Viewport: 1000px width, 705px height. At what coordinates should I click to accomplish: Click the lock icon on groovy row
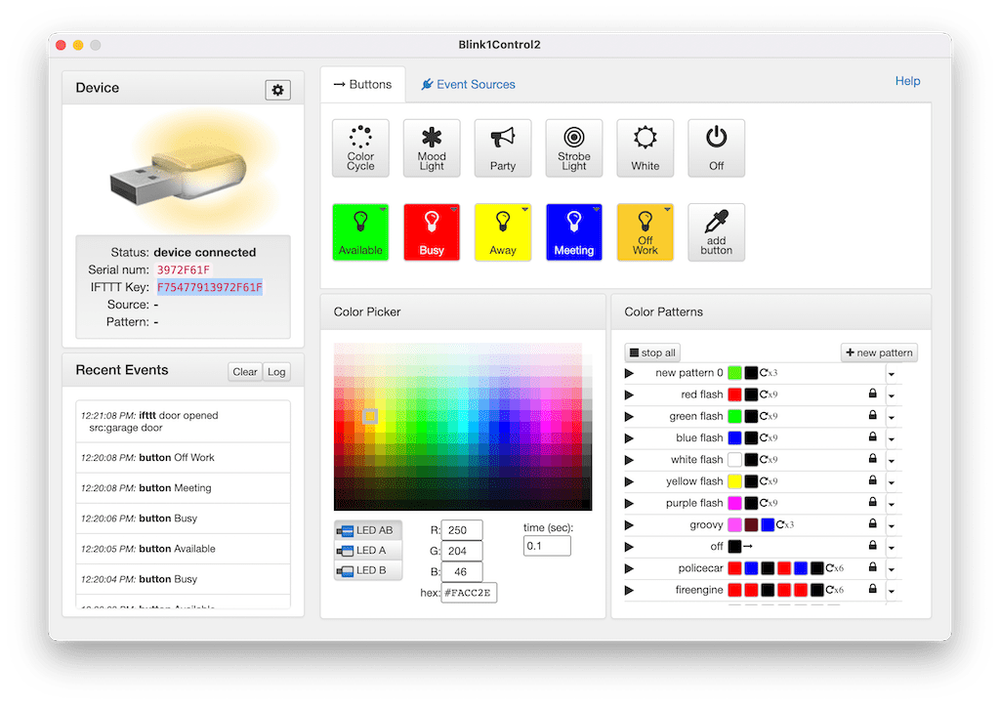click(x=872, y=524)
